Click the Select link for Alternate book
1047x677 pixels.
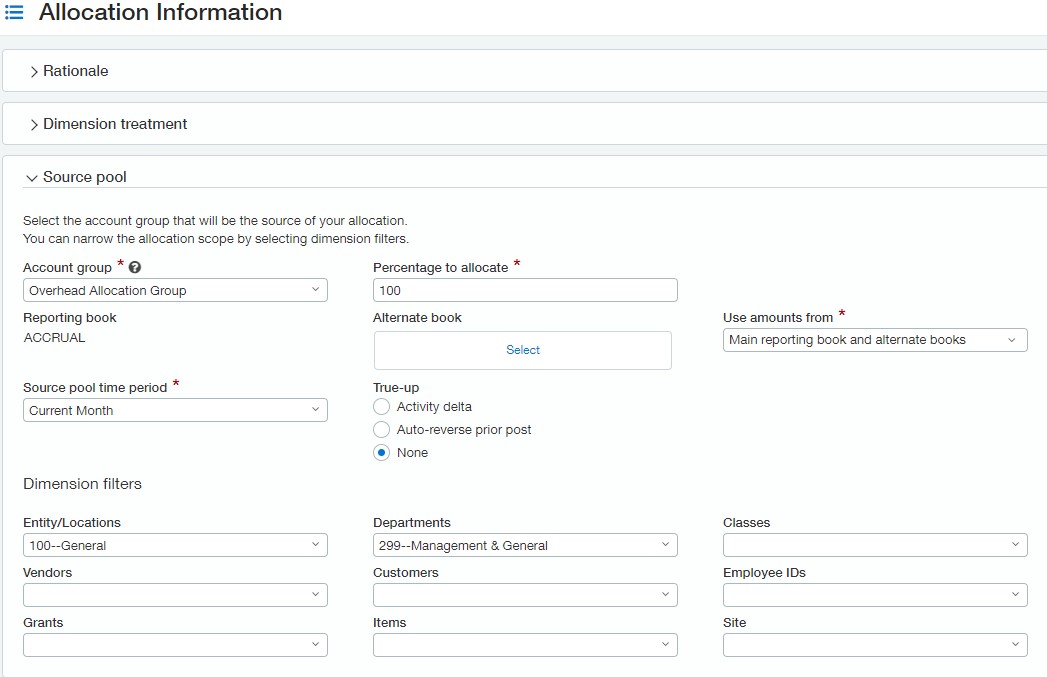522,350
